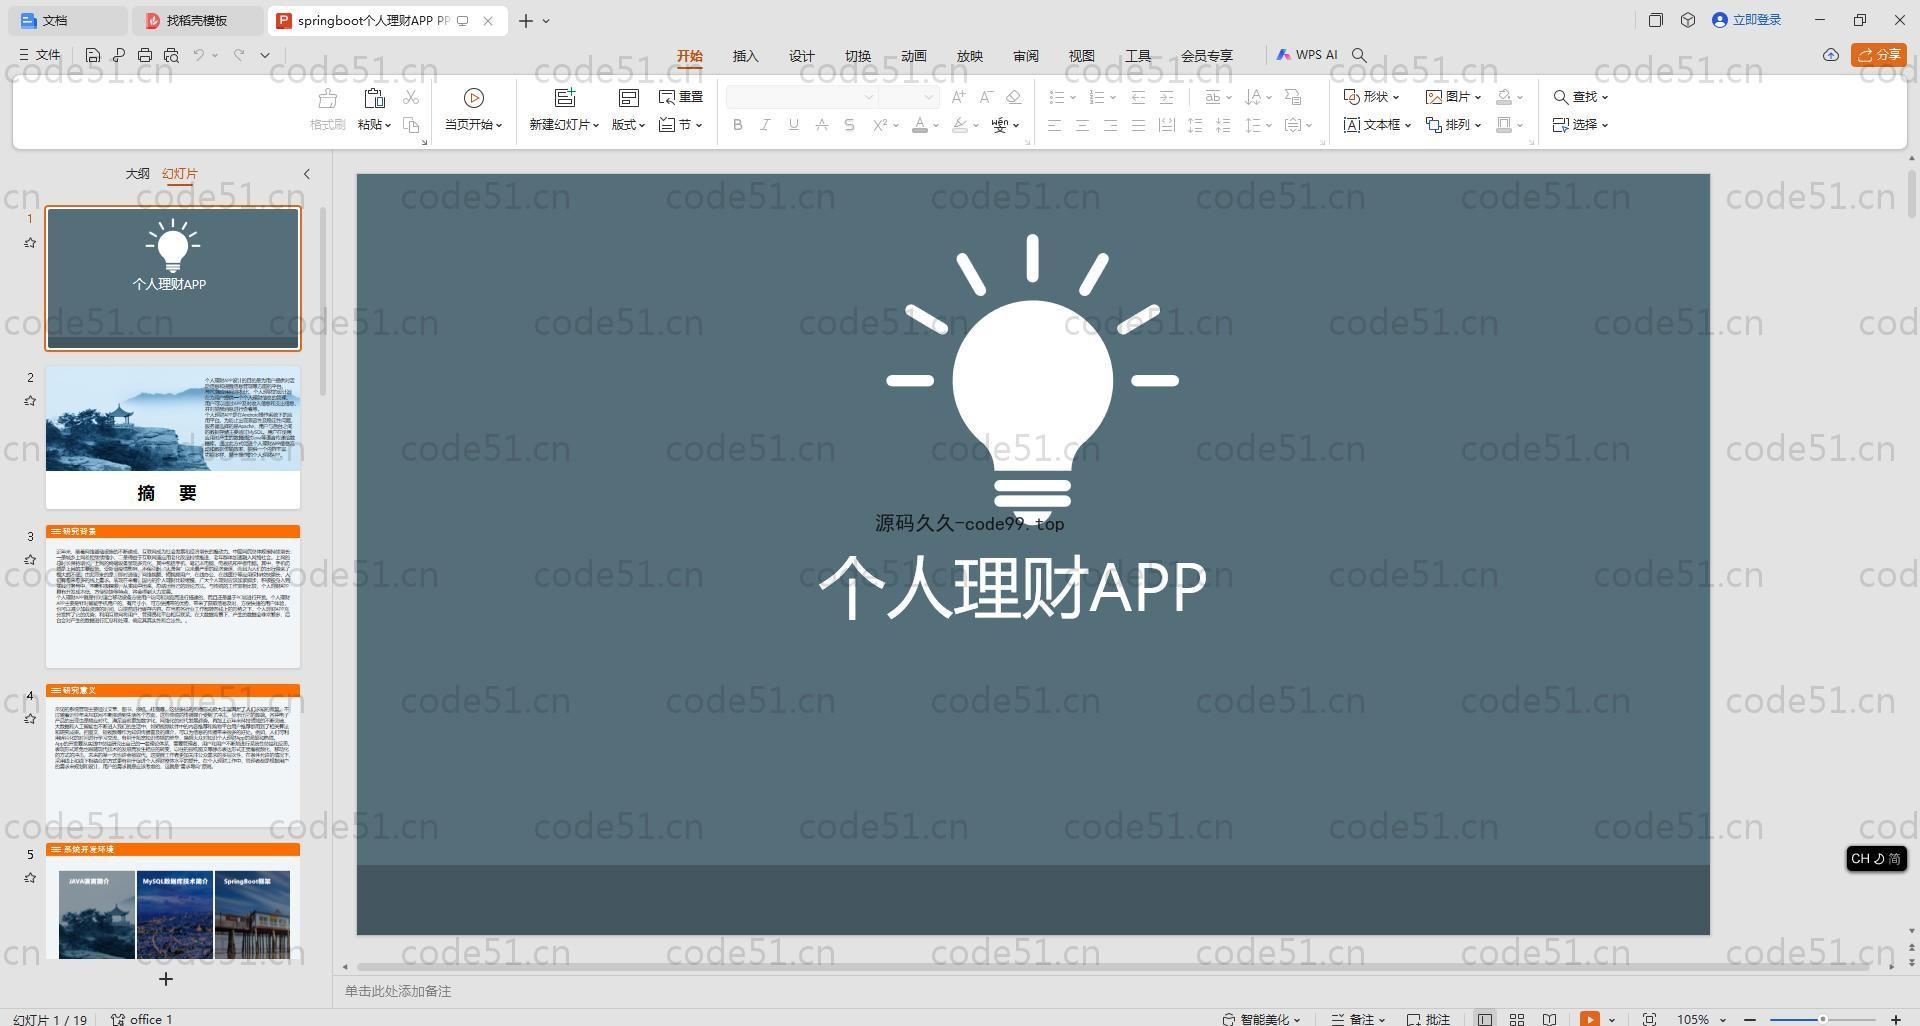
Task: Click the Comments (批注) button in status bar
Action: (1428, 1019)
